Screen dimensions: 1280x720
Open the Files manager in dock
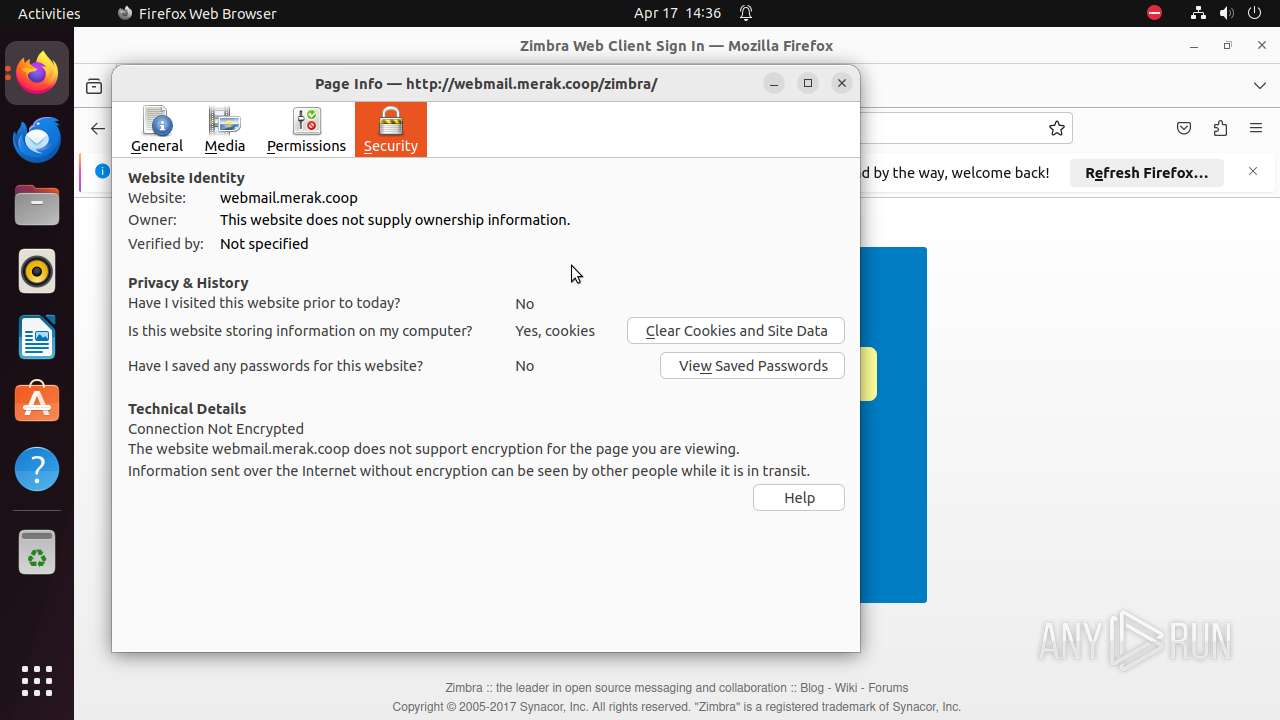click(37, 206)
